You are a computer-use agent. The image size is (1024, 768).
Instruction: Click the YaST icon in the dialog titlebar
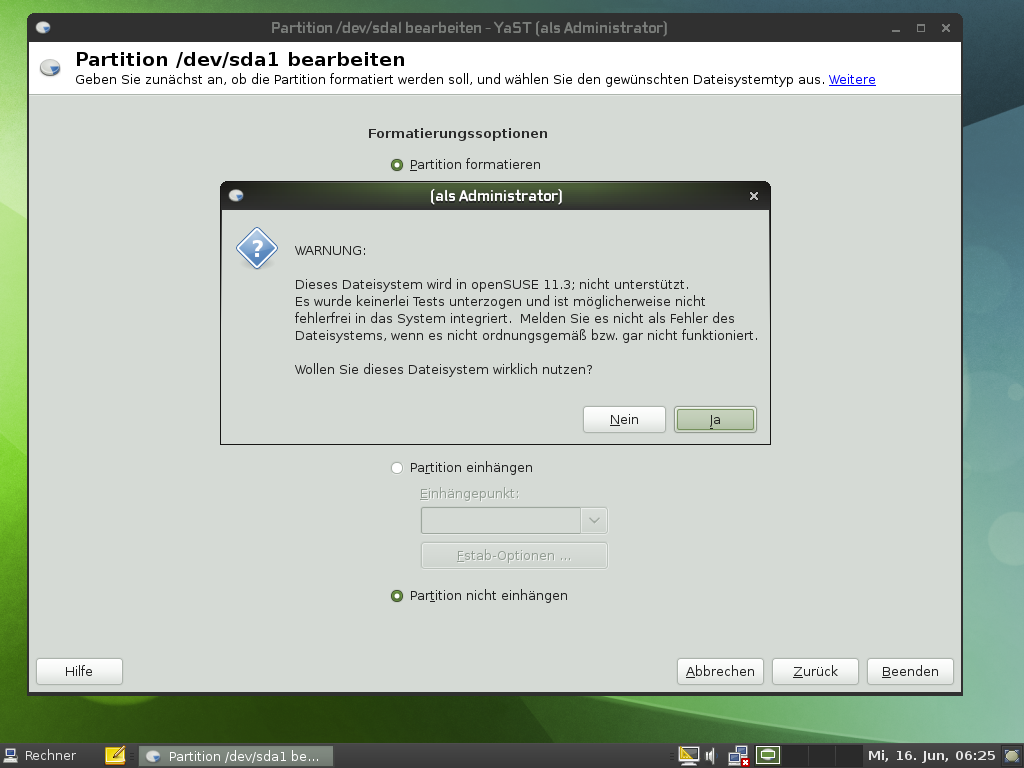pyautogui.click(x=236, y=196)
